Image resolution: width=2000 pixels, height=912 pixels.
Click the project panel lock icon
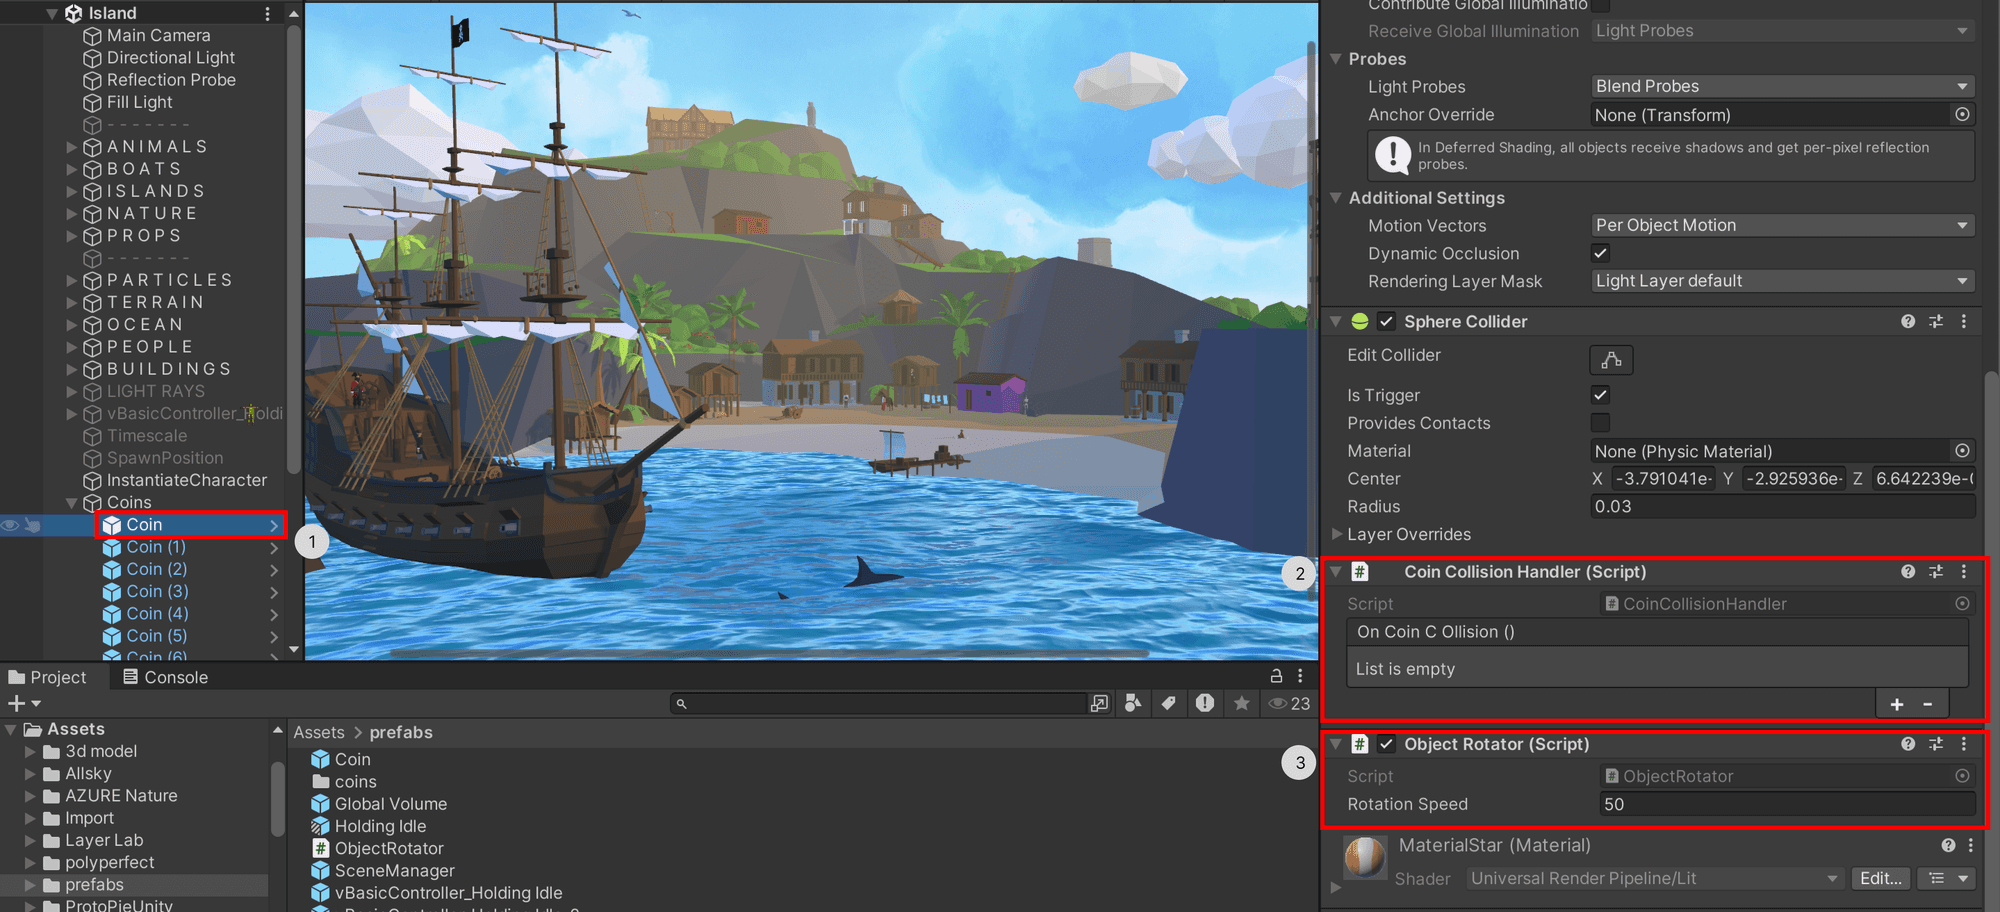(1276, 676)
